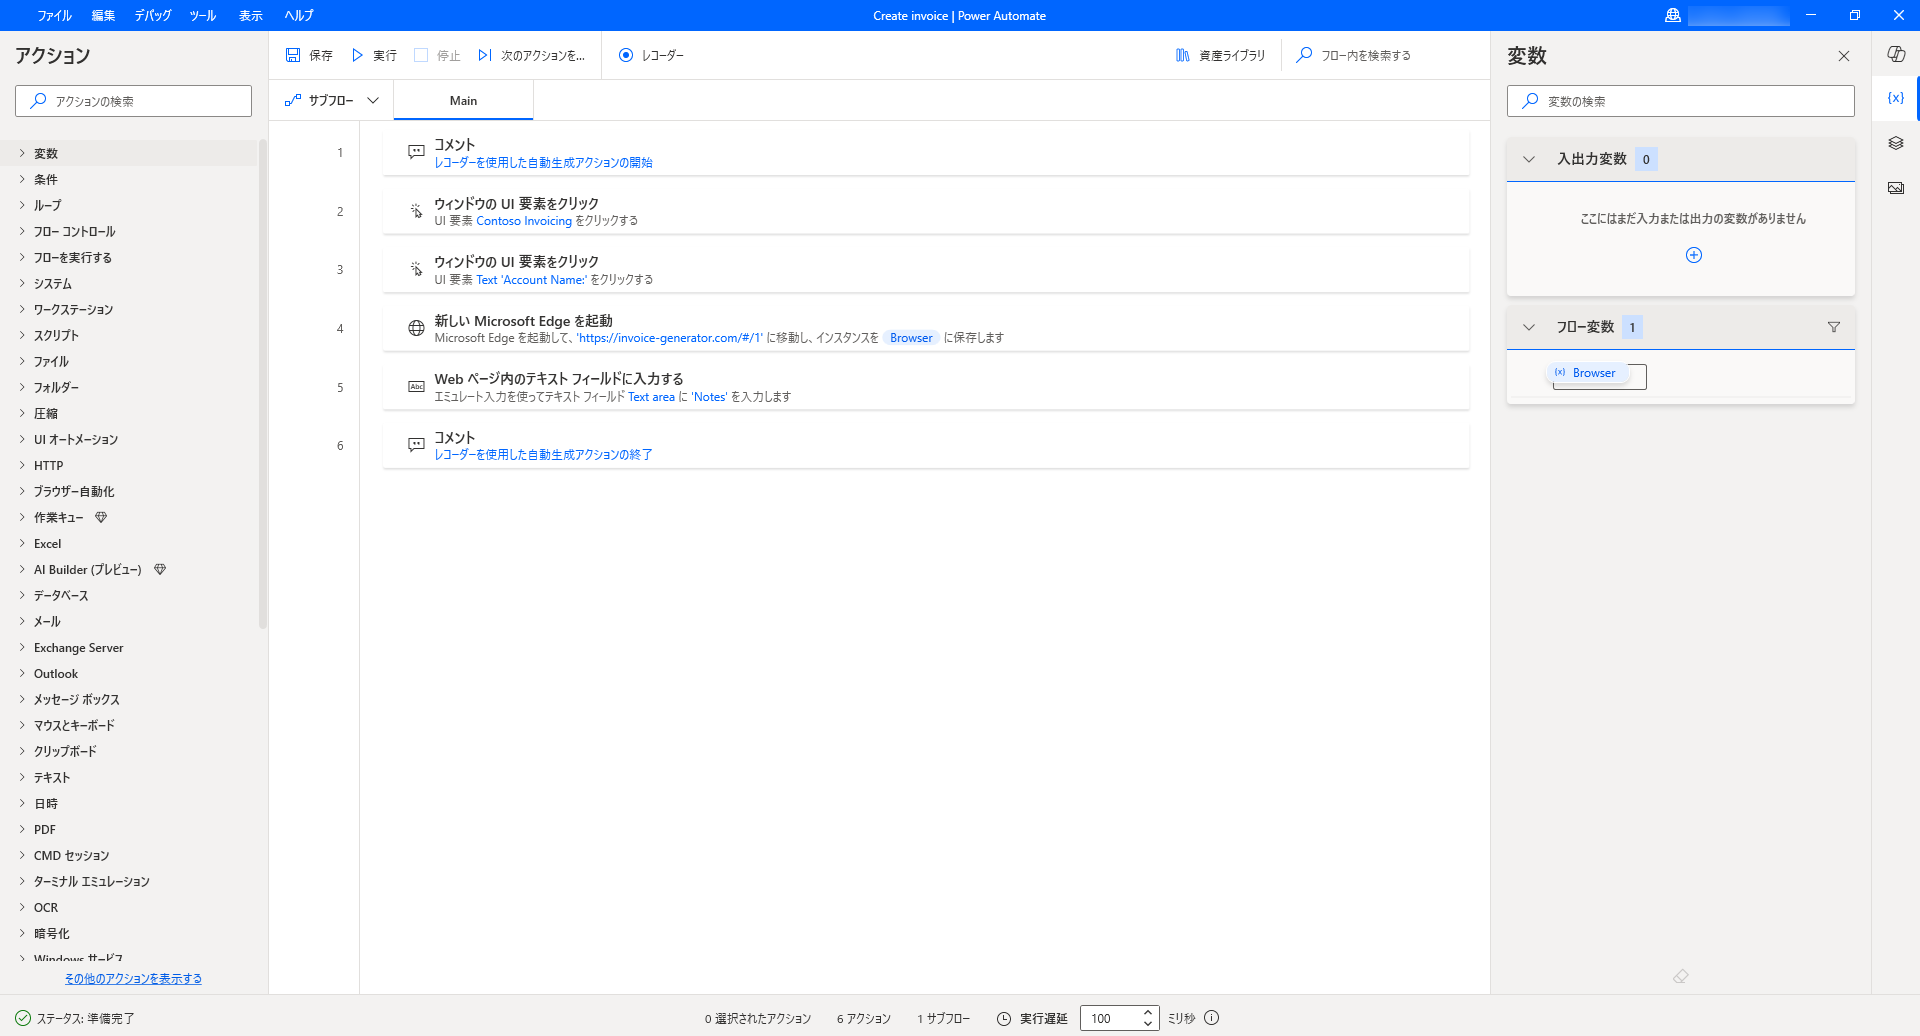1920x1036 pixels.
Task: Open the Images sidebar icon
Action: (1895, 188)
